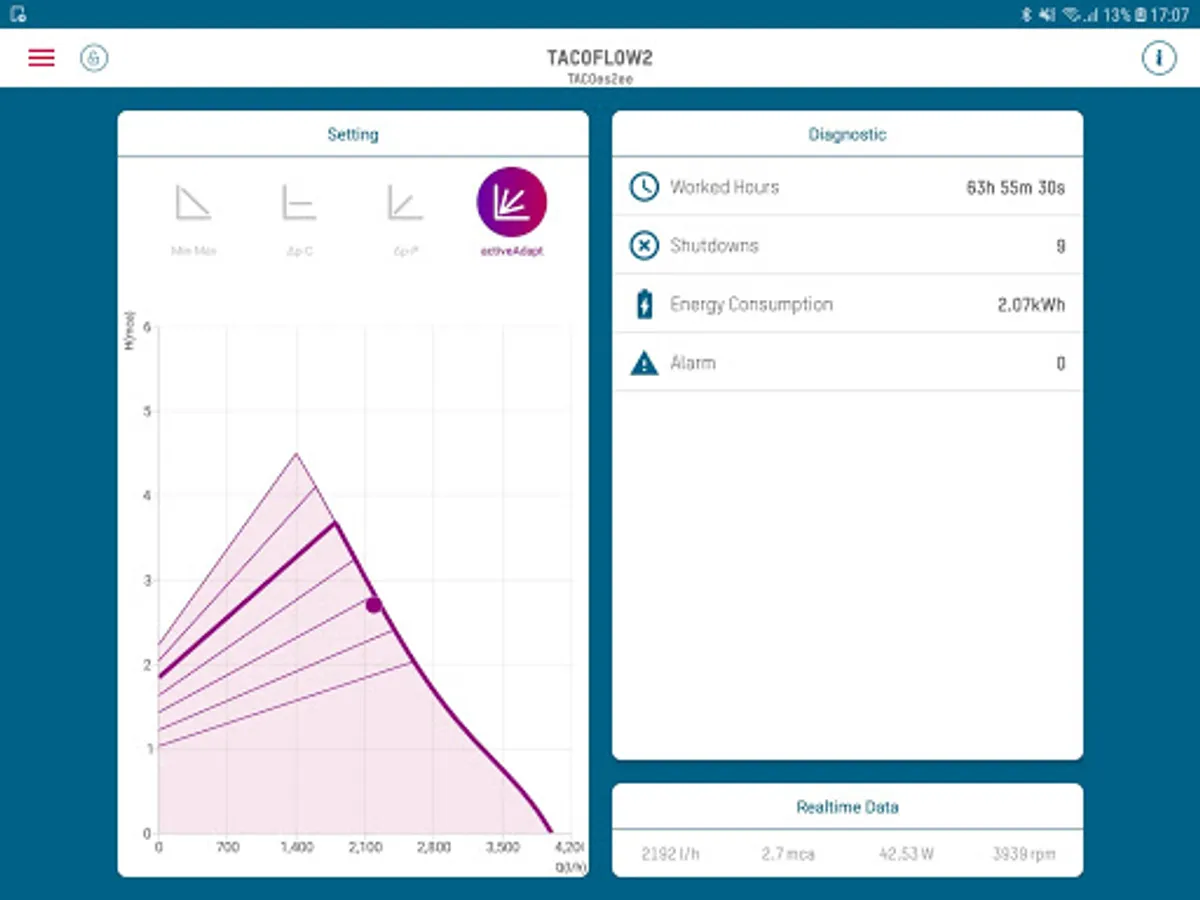Tap the 2192 l/h flow reading
This screenshot has height=900, width=1200.
(x=672, y=855)
